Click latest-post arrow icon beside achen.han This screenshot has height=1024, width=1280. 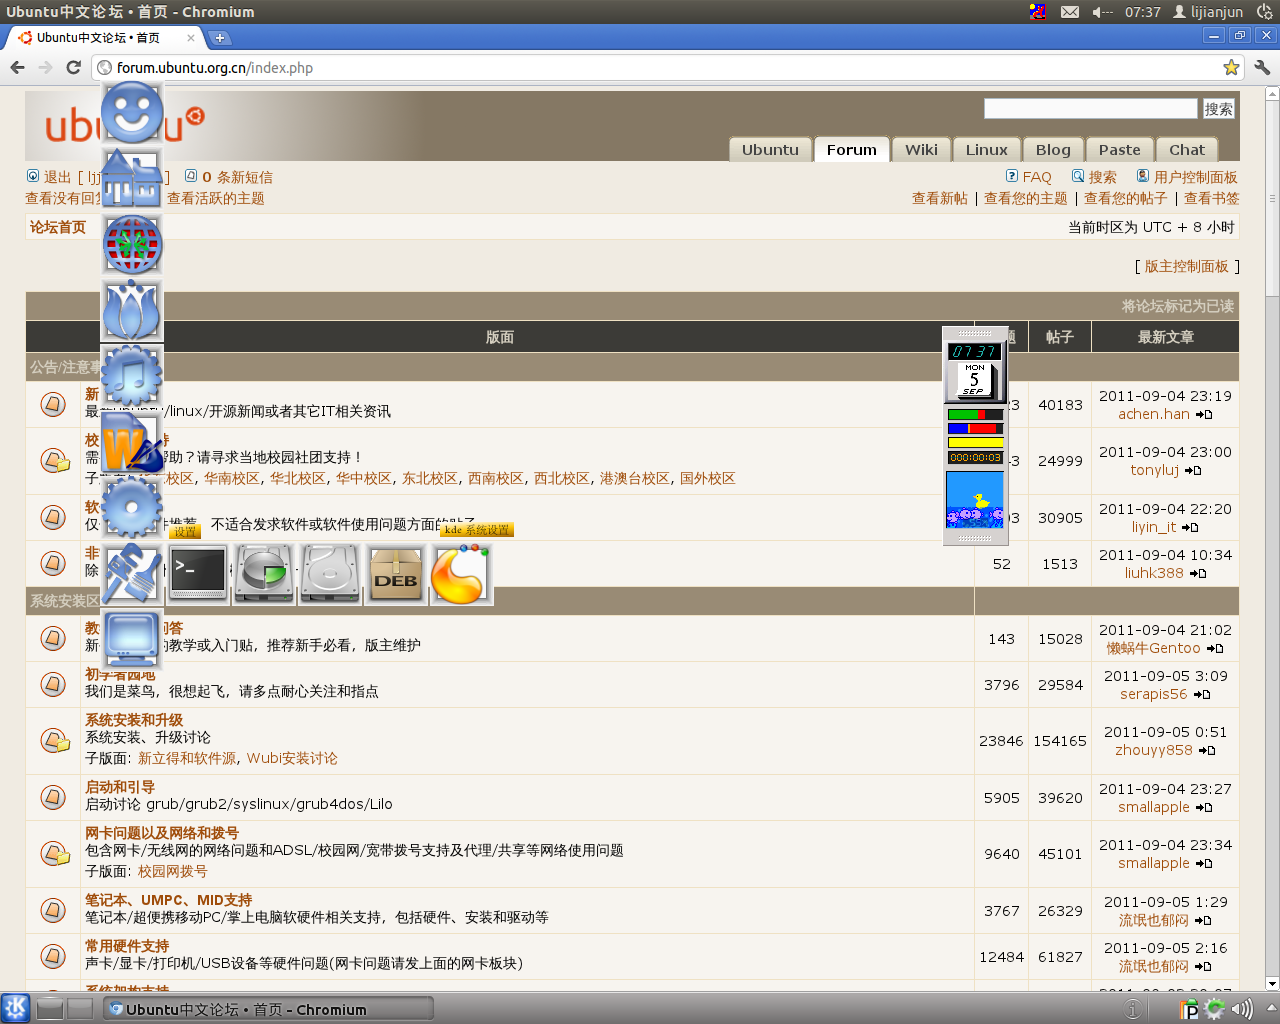(x=1204, y=414)
